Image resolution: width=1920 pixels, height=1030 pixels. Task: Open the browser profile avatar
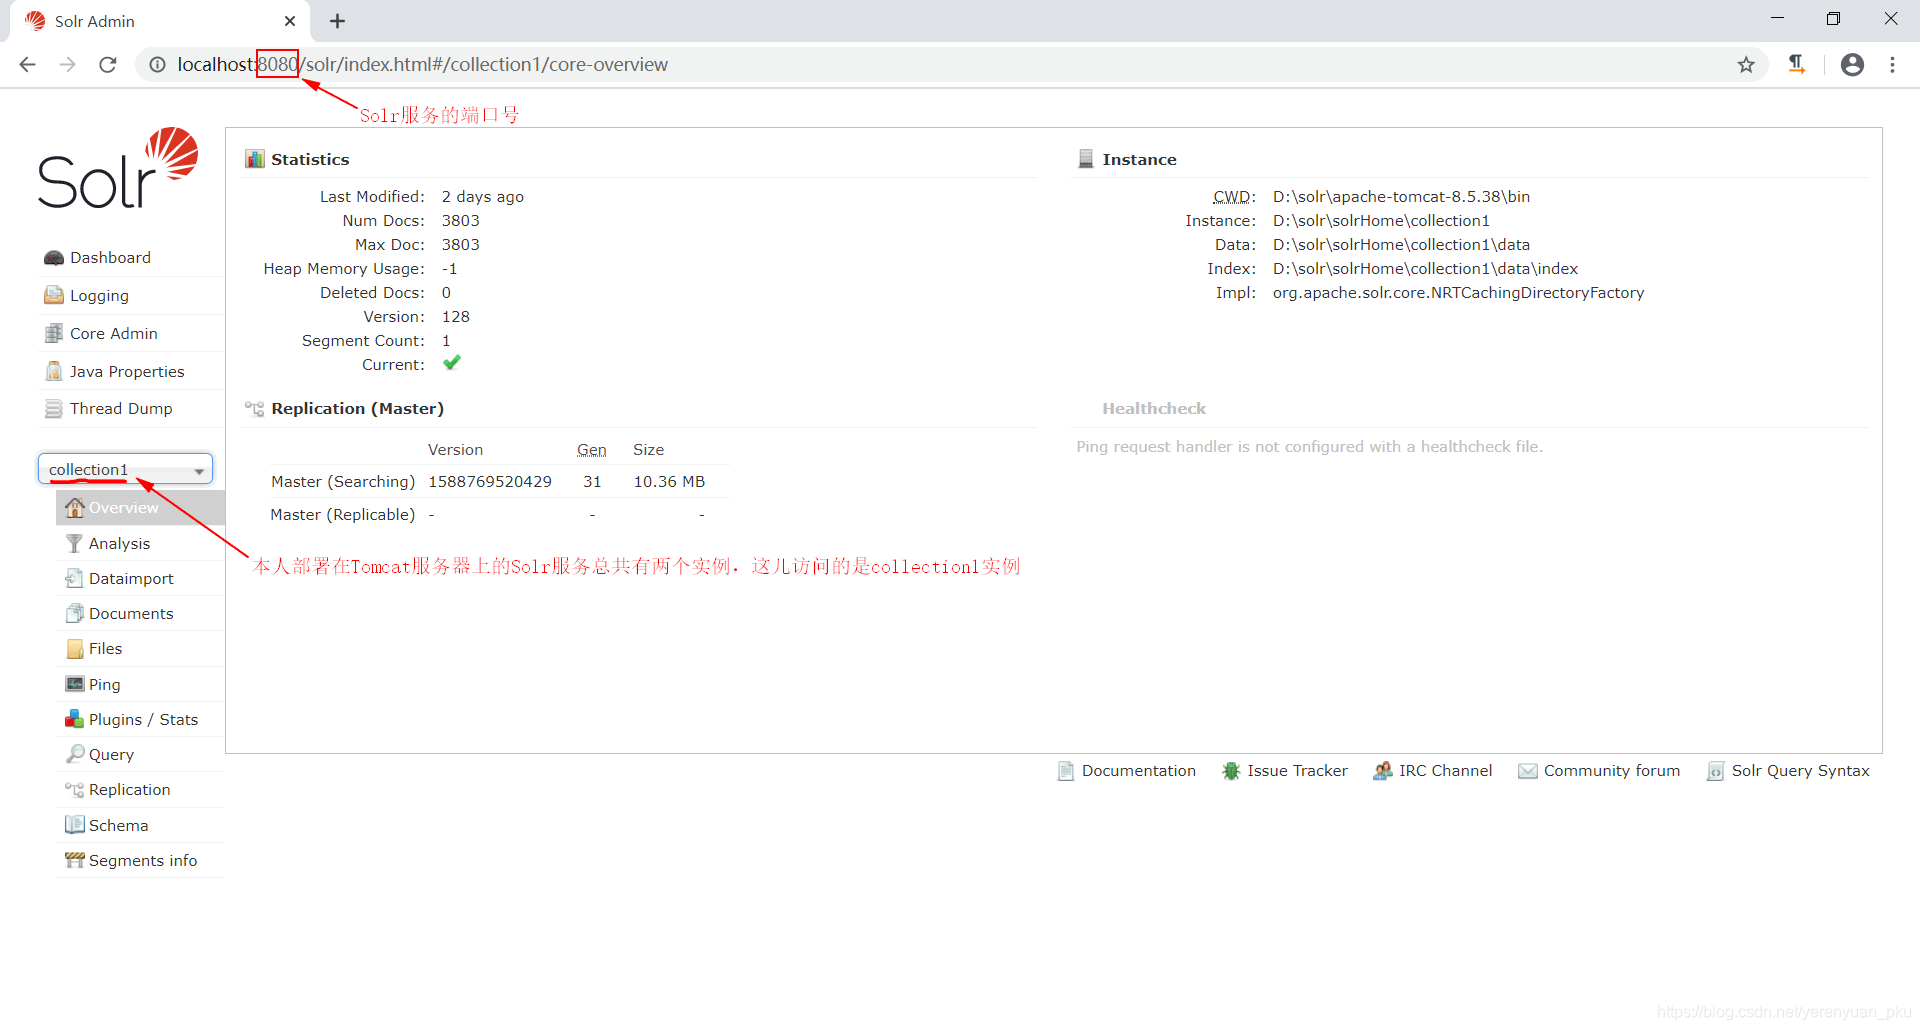(x=1852, y=65)
